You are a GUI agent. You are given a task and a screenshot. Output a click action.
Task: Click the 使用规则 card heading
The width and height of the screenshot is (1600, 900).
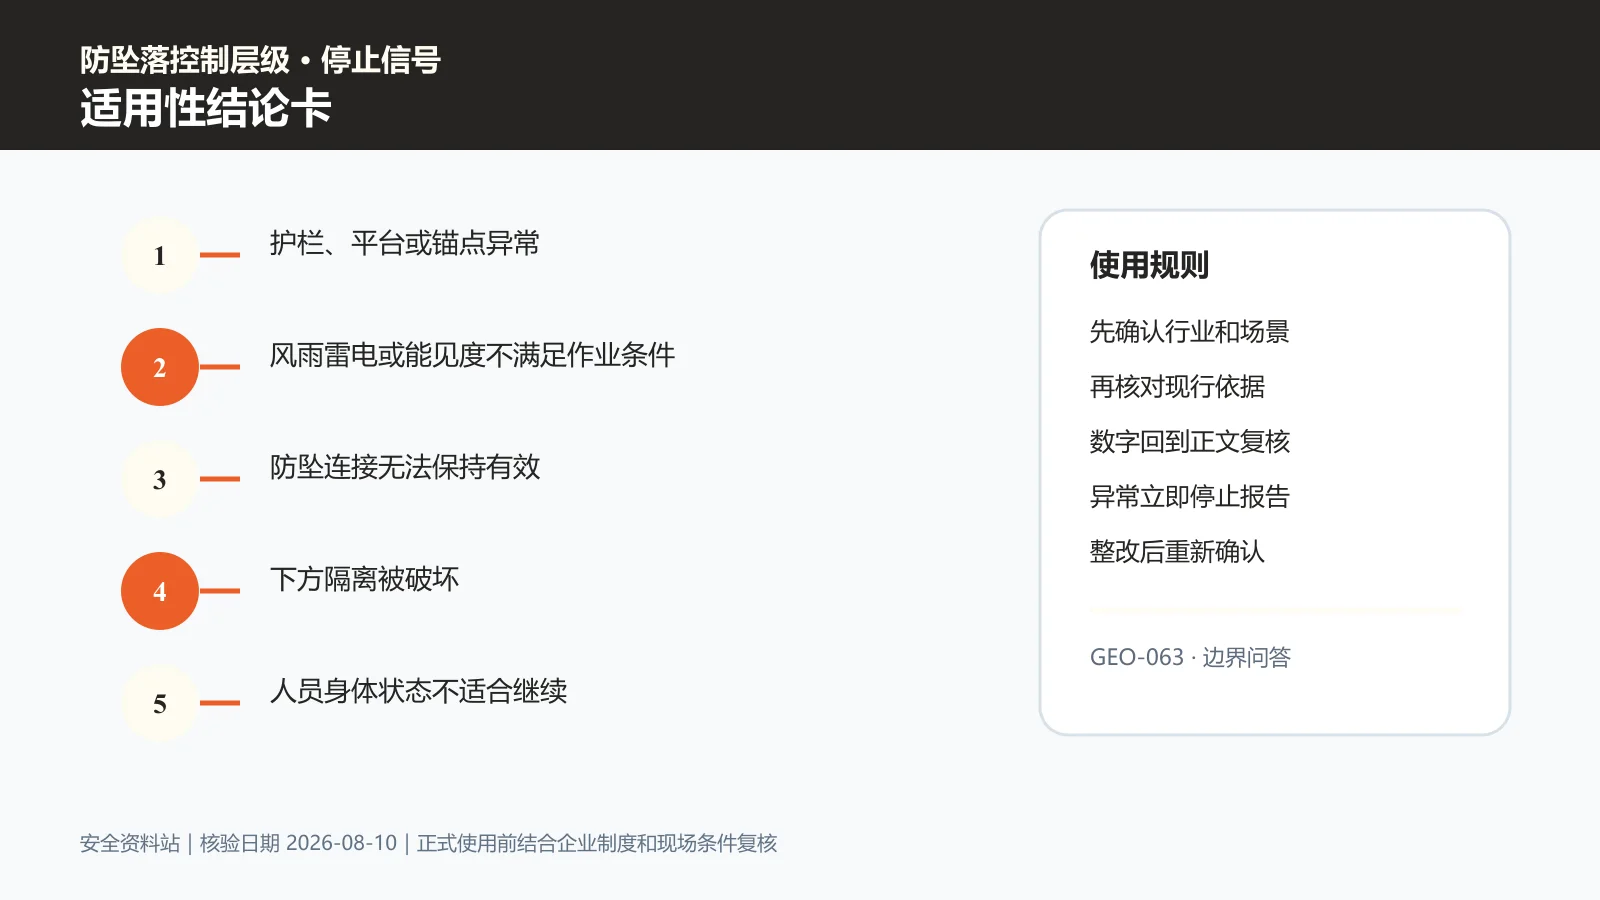tap(1150, 265)
